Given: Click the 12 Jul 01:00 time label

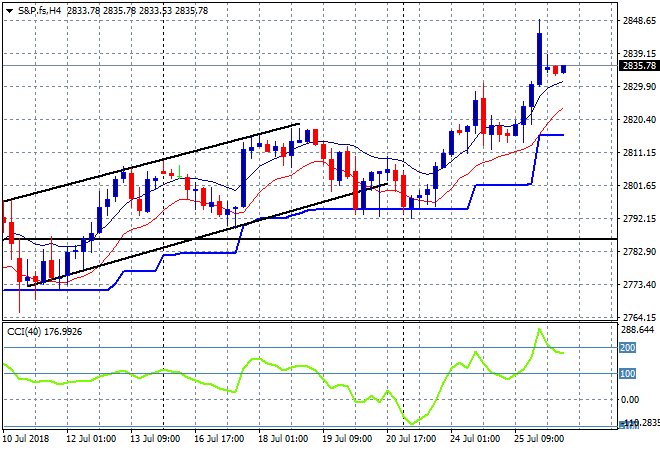Looking at the screenshot, I should (91, 439).
